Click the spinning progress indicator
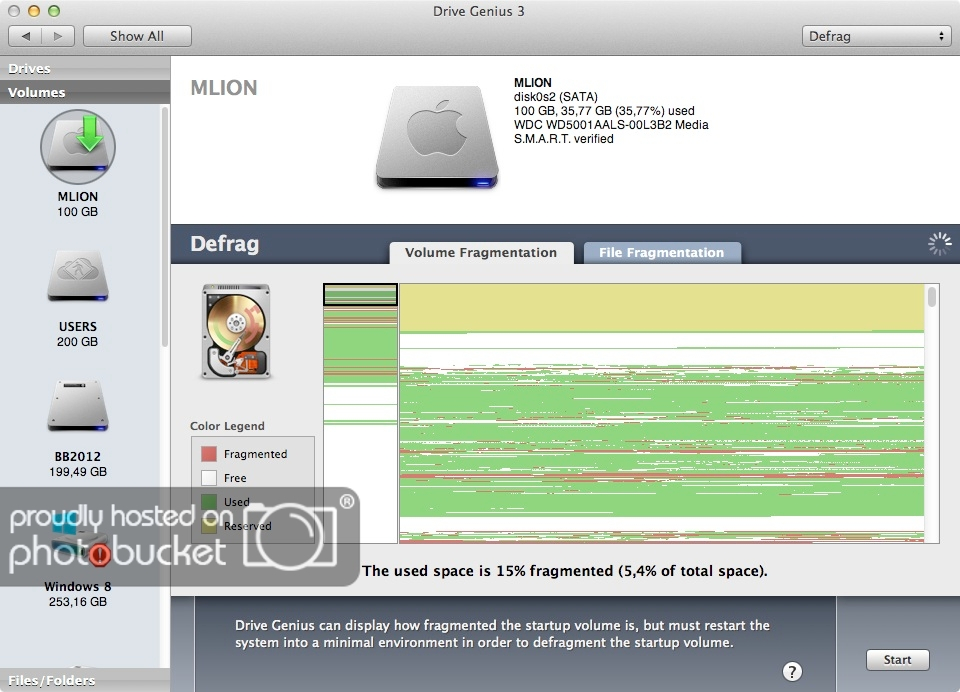 (x=939, y=244)
